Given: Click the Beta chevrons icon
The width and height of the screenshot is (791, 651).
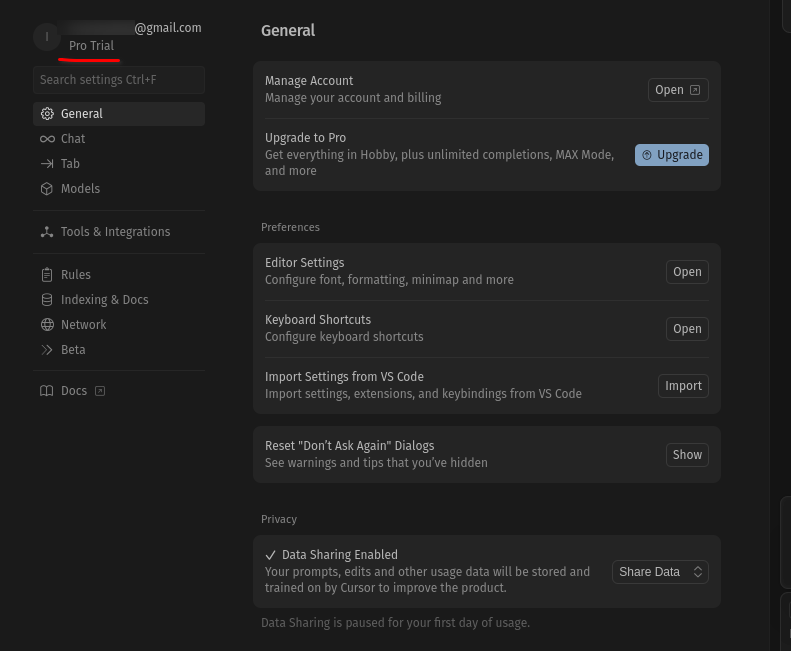Looking at the screenshot, I should [47, 350].
